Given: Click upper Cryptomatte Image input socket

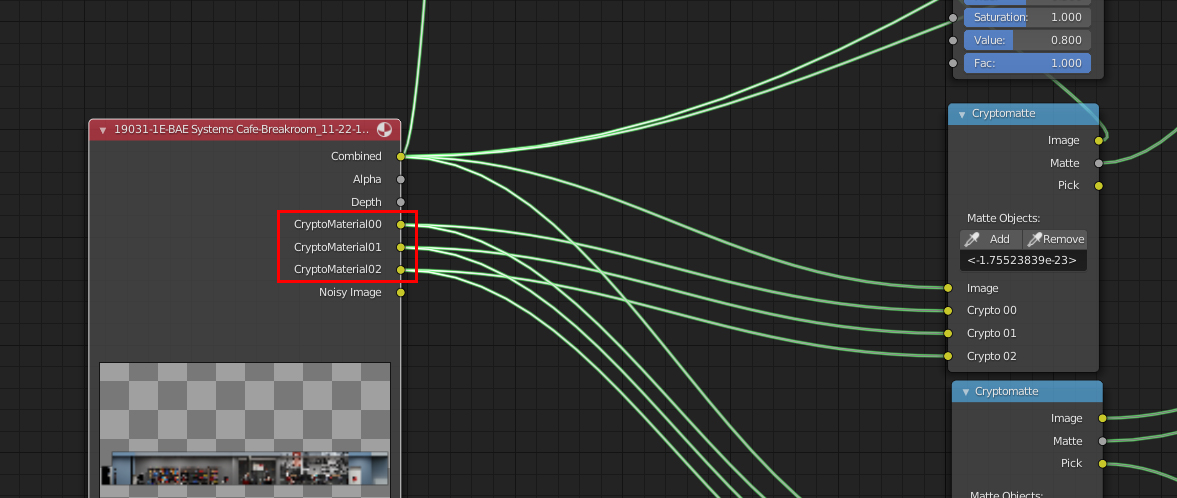Looking at the screenshot, I should [948, 288].
